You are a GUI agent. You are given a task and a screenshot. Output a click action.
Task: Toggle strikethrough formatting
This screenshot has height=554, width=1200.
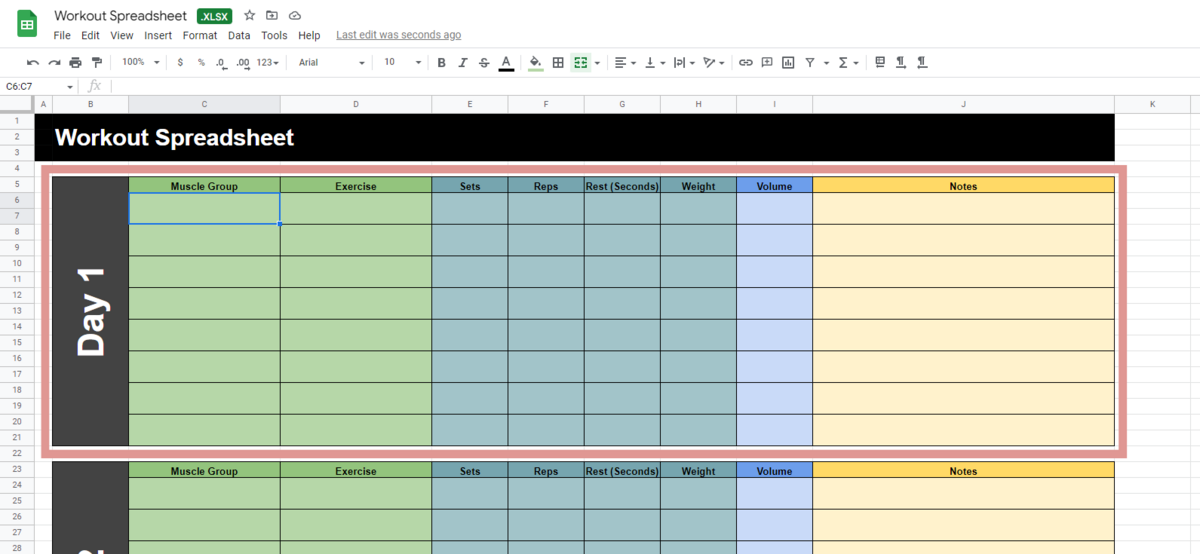coord(484,62)
